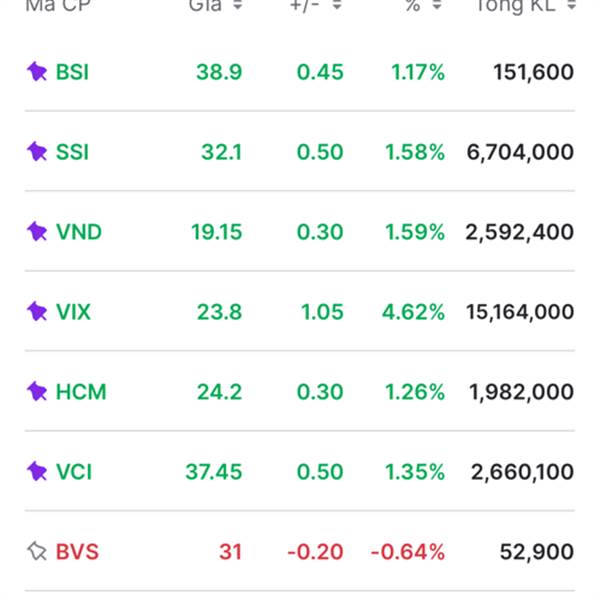Click the Mã CP column header
The height and width of the screenshot is (600, 600).
[53, 6]
